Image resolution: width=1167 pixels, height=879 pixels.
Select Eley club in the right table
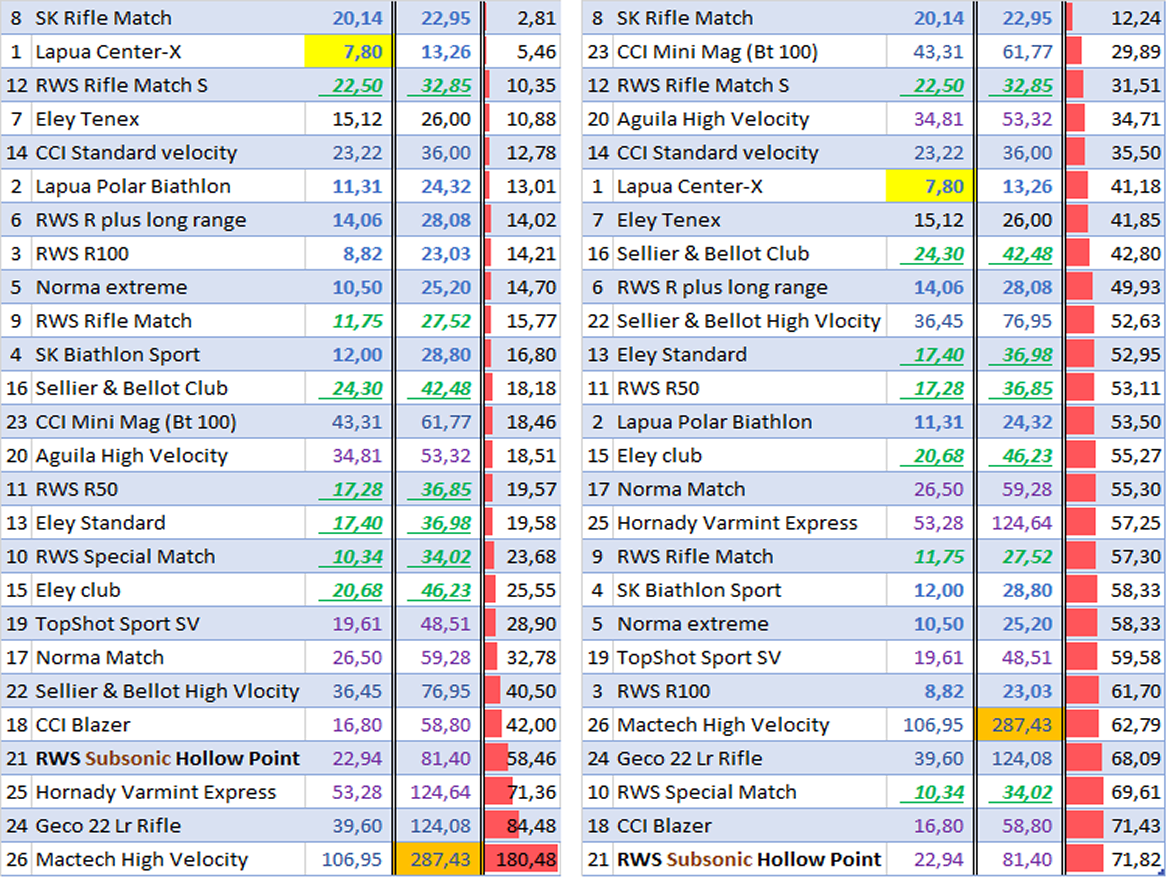point(659,456)
